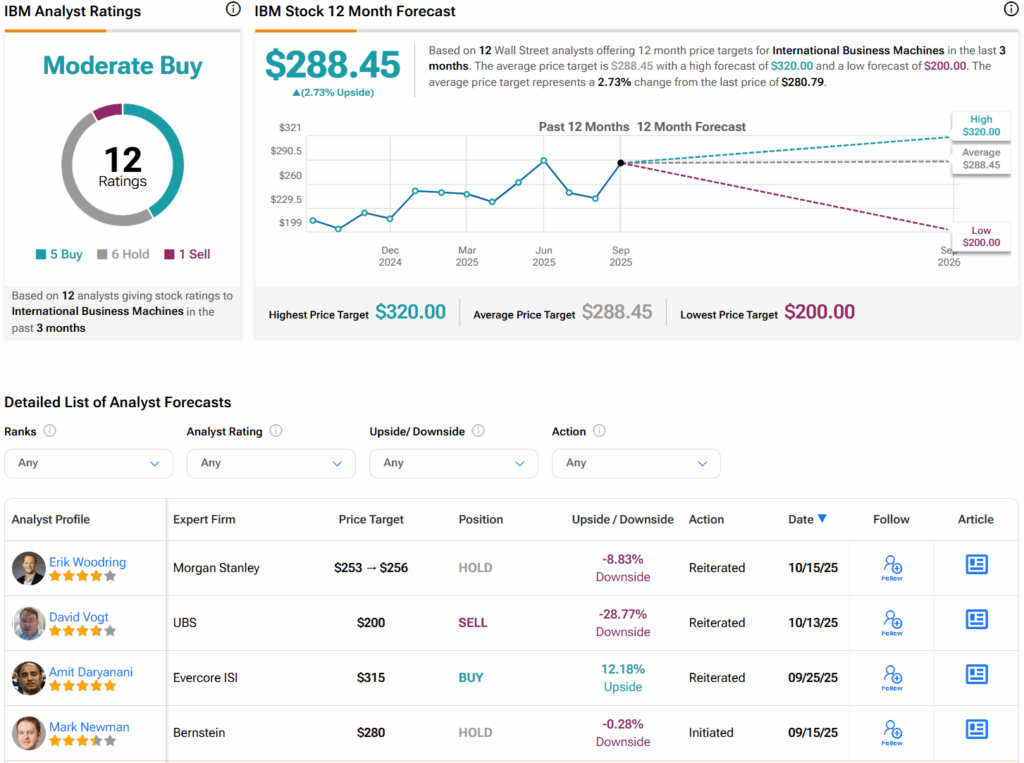Follow analyst Erik Woodring
This screenshot has width=1024, height=763.
pos(891,567)
